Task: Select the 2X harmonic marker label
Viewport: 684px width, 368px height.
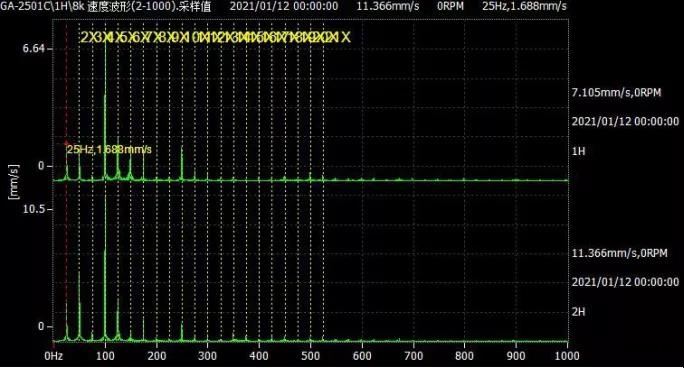Action: 84,37
